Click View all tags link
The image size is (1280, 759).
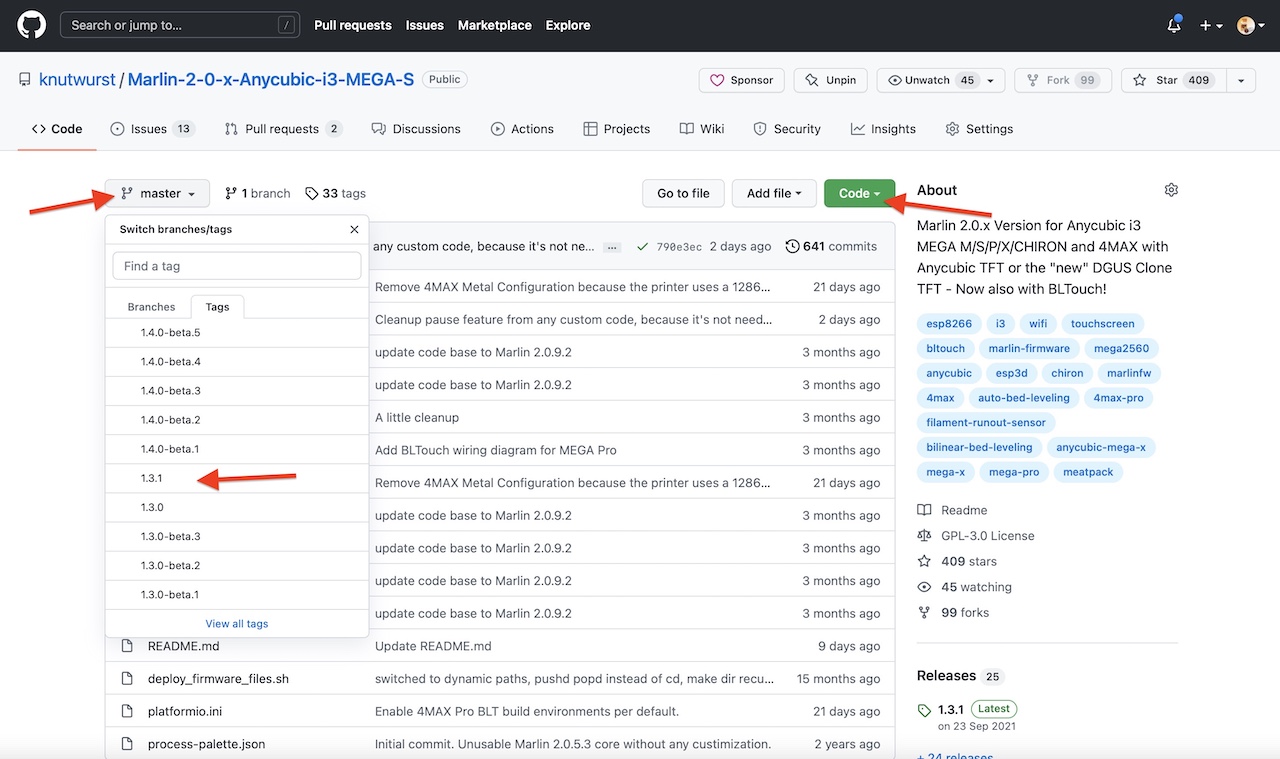(x=237, y=623)
